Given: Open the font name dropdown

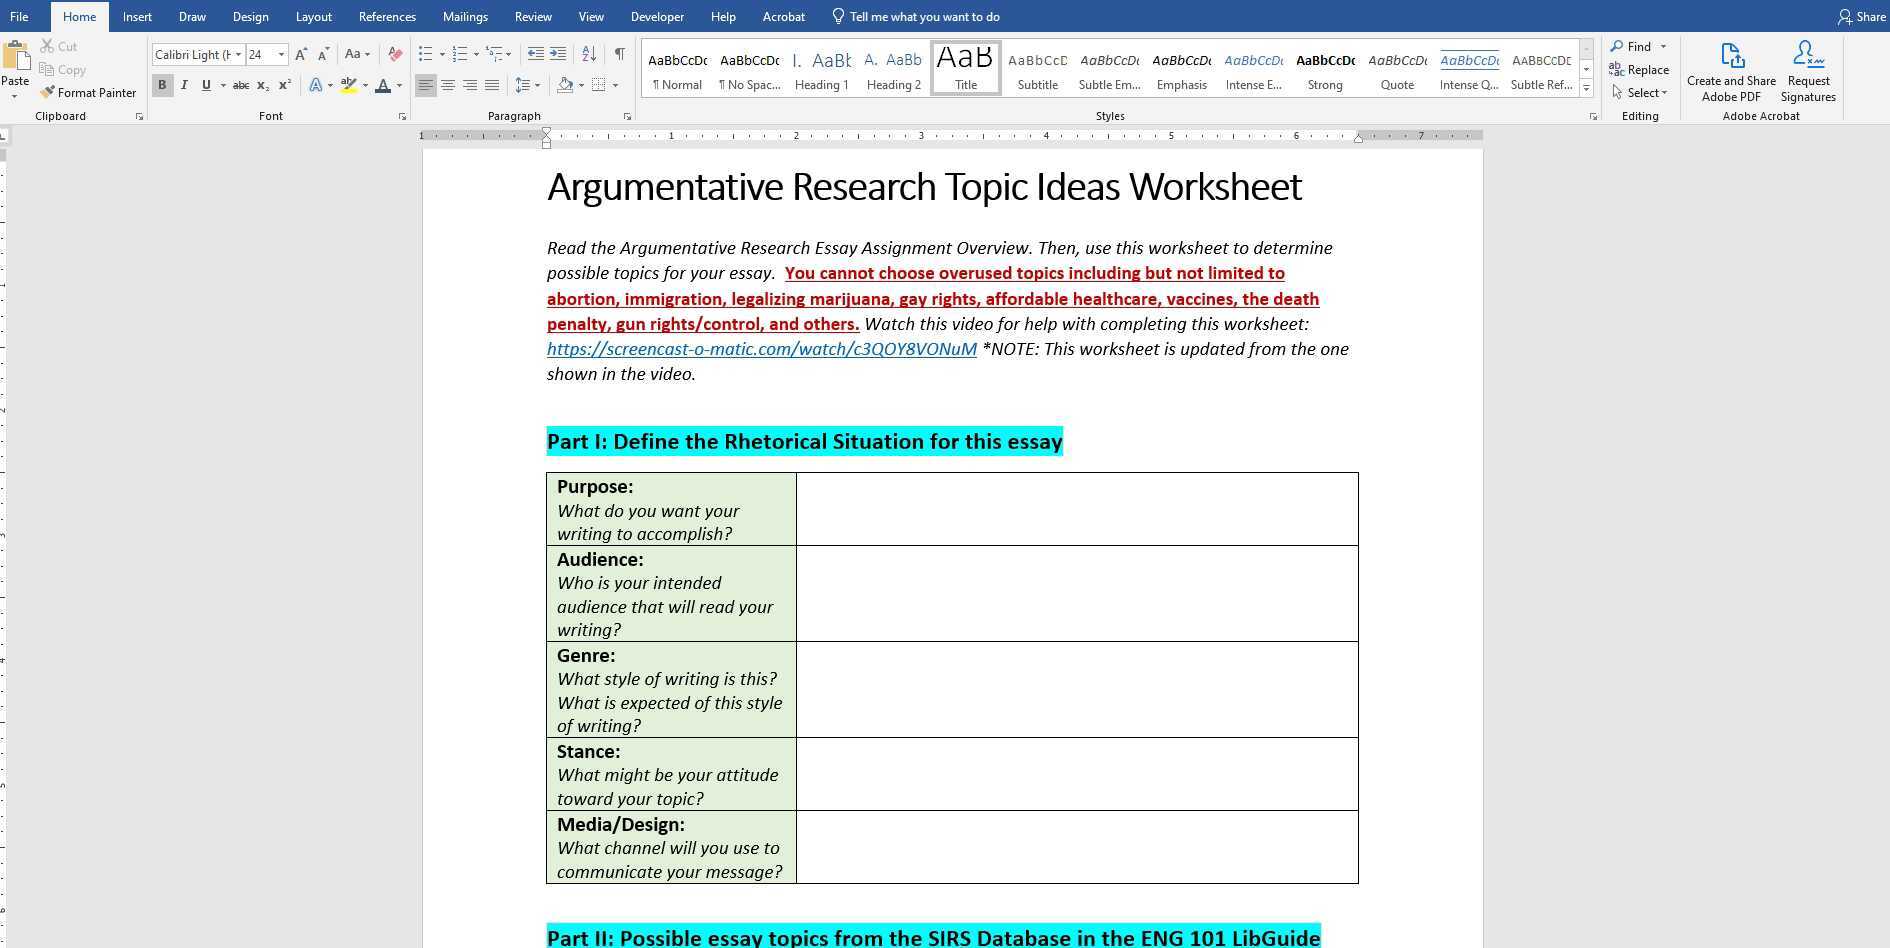Looking at the screenshot, I should click(239, 54).
